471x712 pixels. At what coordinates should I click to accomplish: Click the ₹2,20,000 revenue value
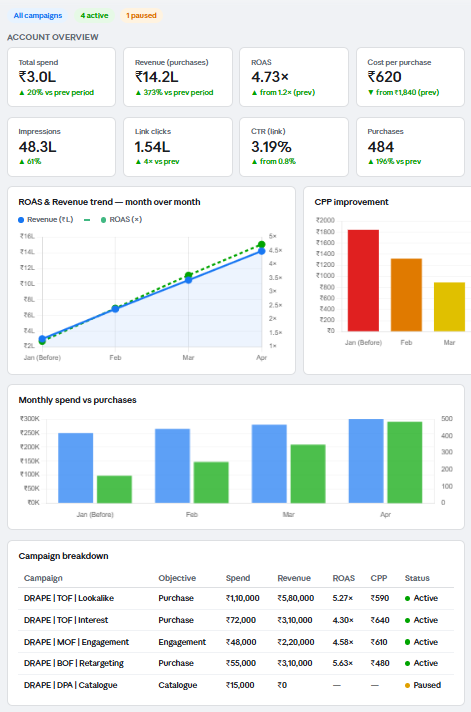click(x=296, y=642)
